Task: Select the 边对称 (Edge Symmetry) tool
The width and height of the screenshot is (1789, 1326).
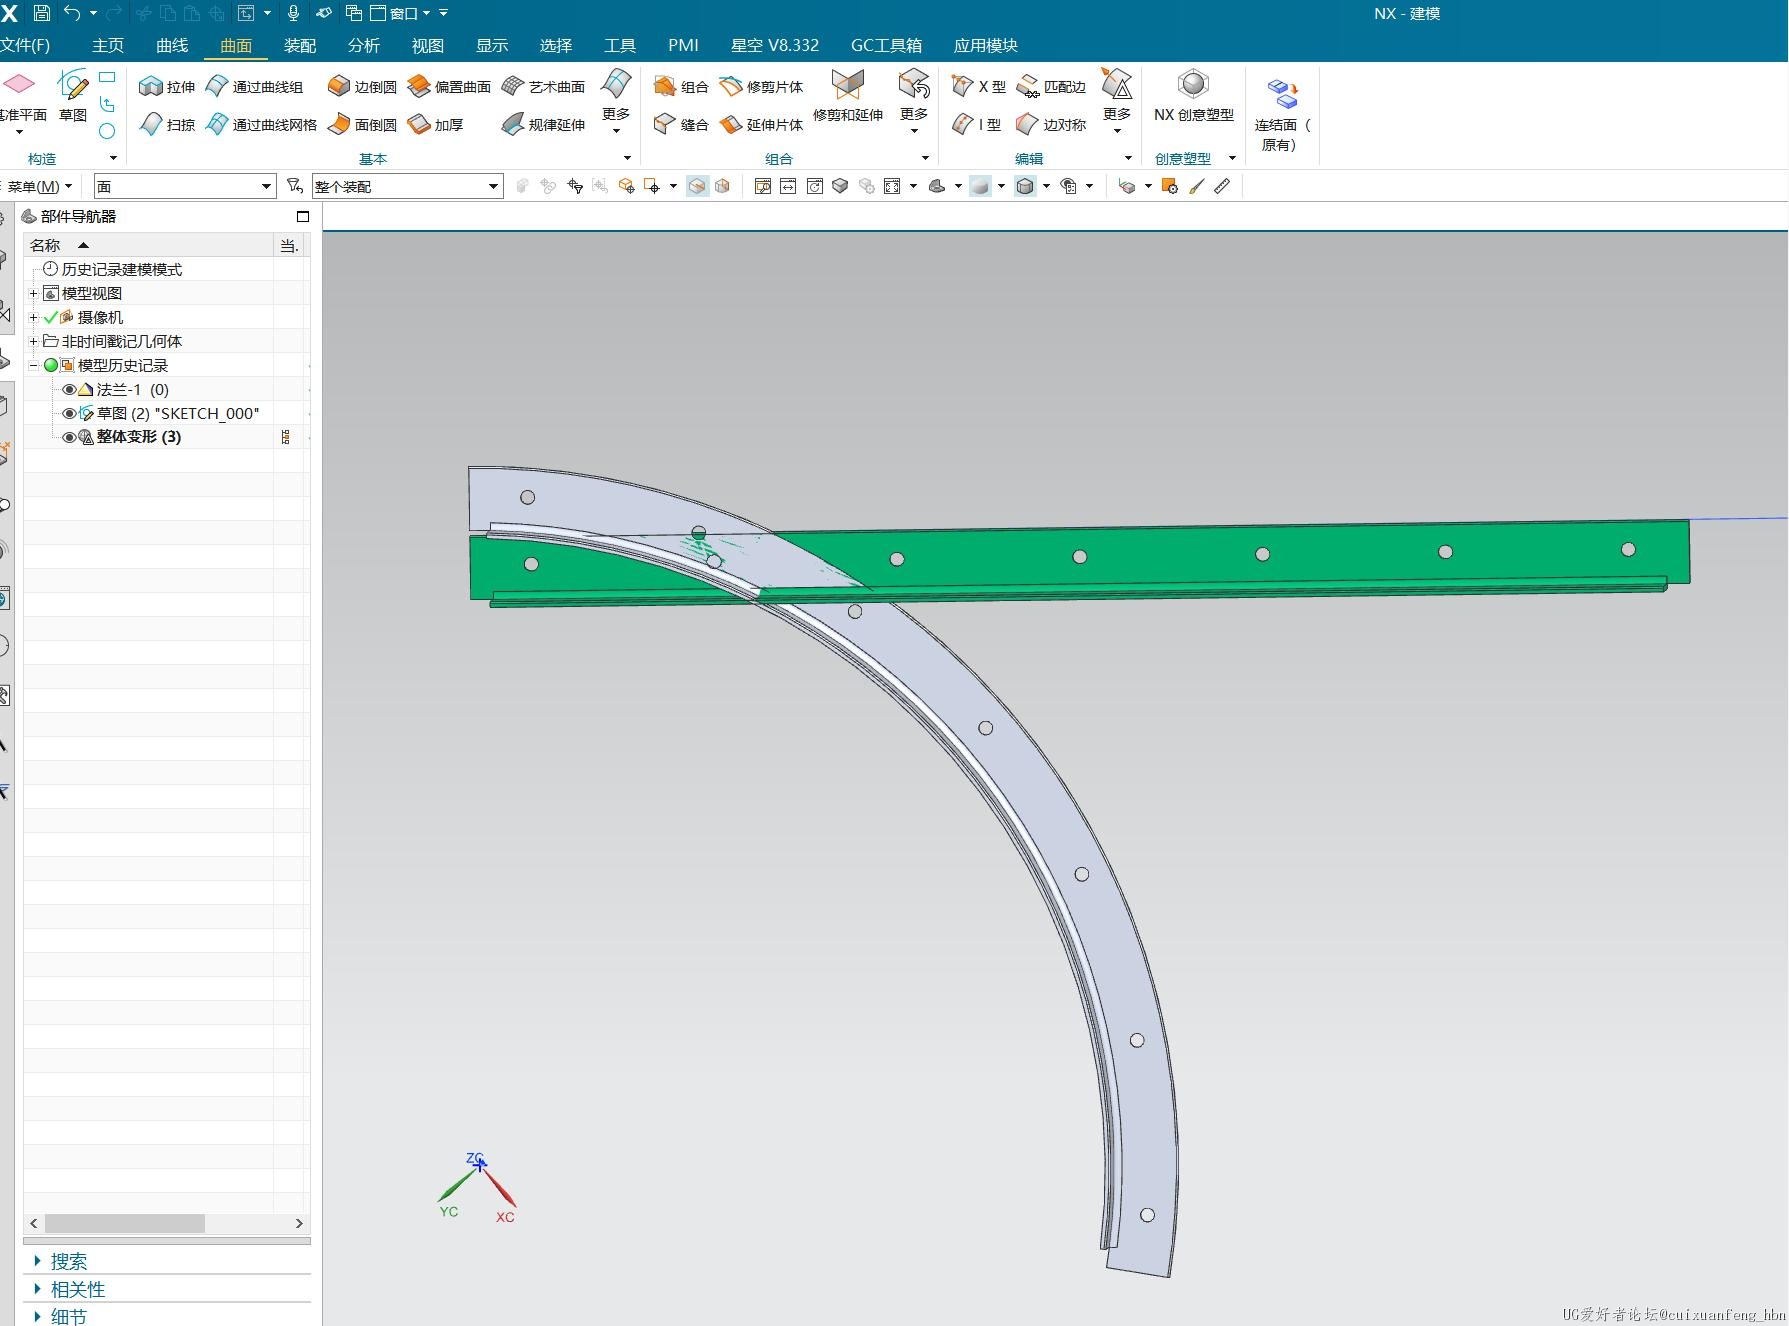Action: tap(1051, 125)
